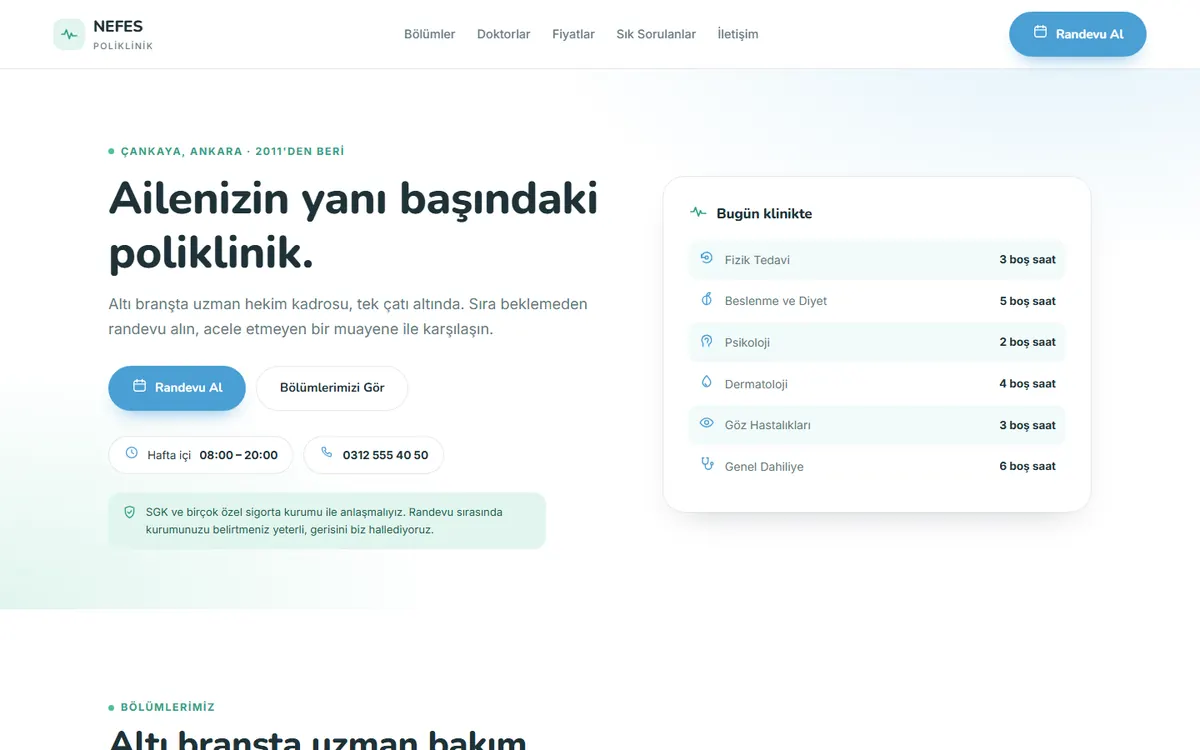Select the Genel Dahiliye row

[877, 467]
